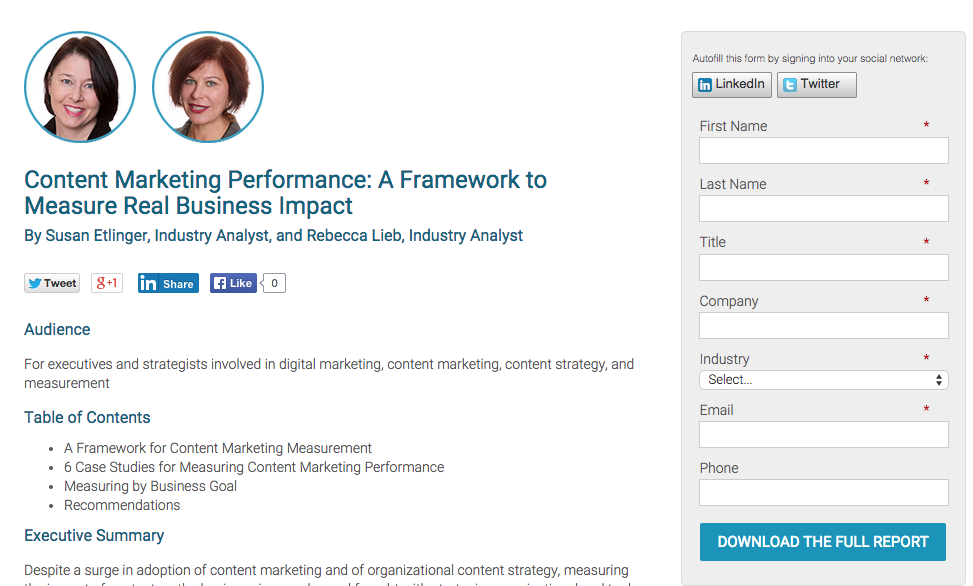Click Rebecca Lieb's red-haired portrait

[208, 87]
